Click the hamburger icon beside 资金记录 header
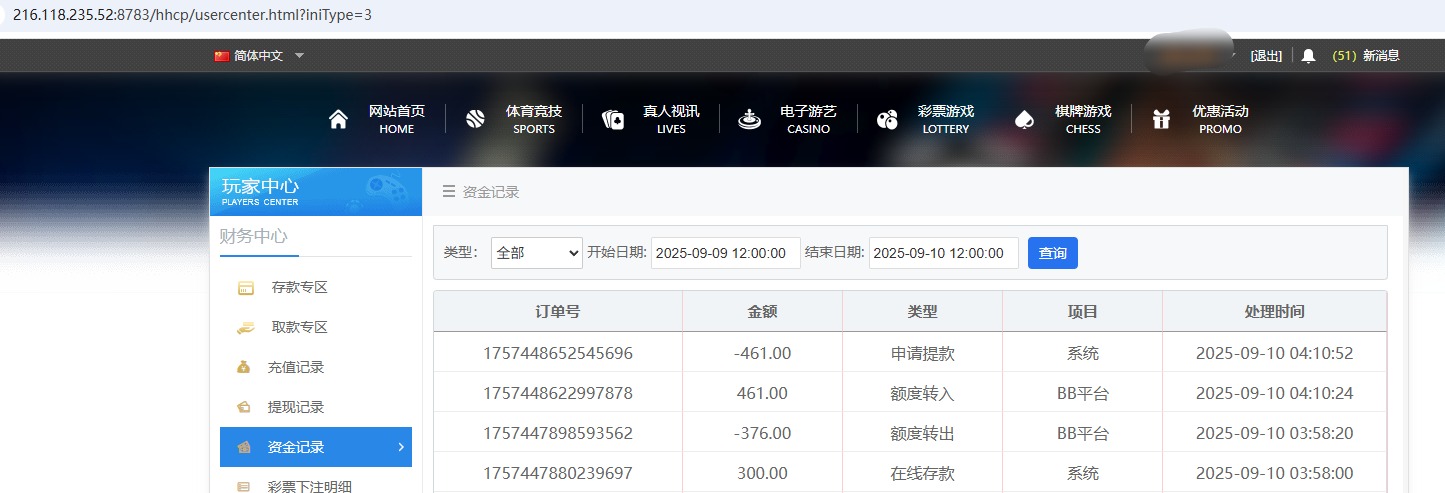The width and height of the screenshot is (1445, 493). pos(449,192)
